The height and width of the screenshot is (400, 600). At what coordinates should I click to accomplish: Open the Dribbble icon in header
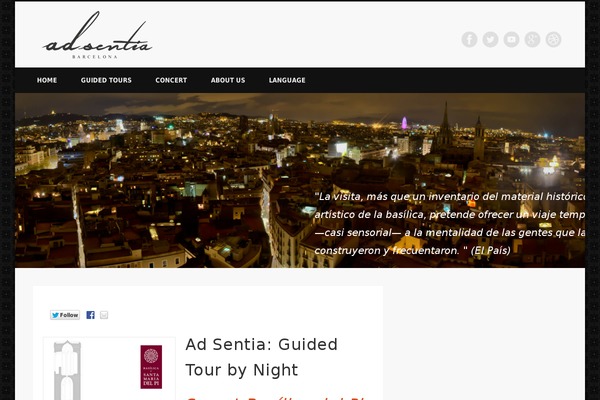pos(553,39)
